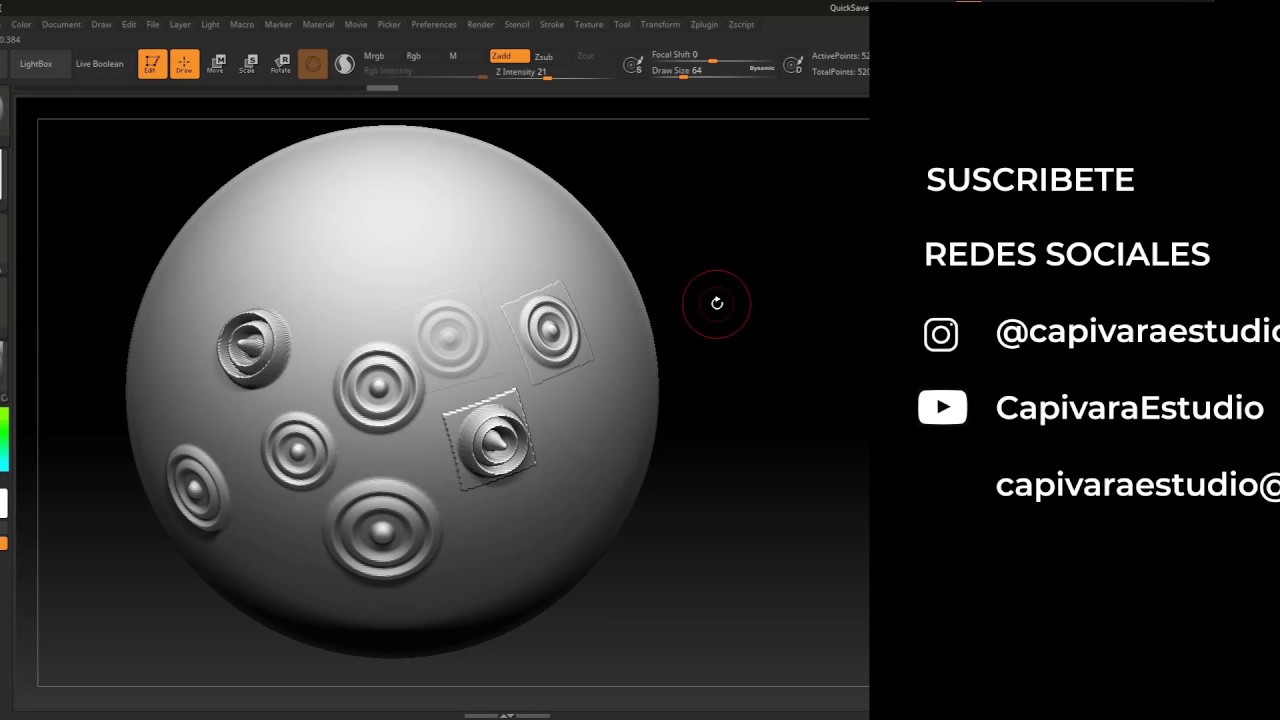
Task: Enable Zsub sculpting mode
Action: pos(544,57)
